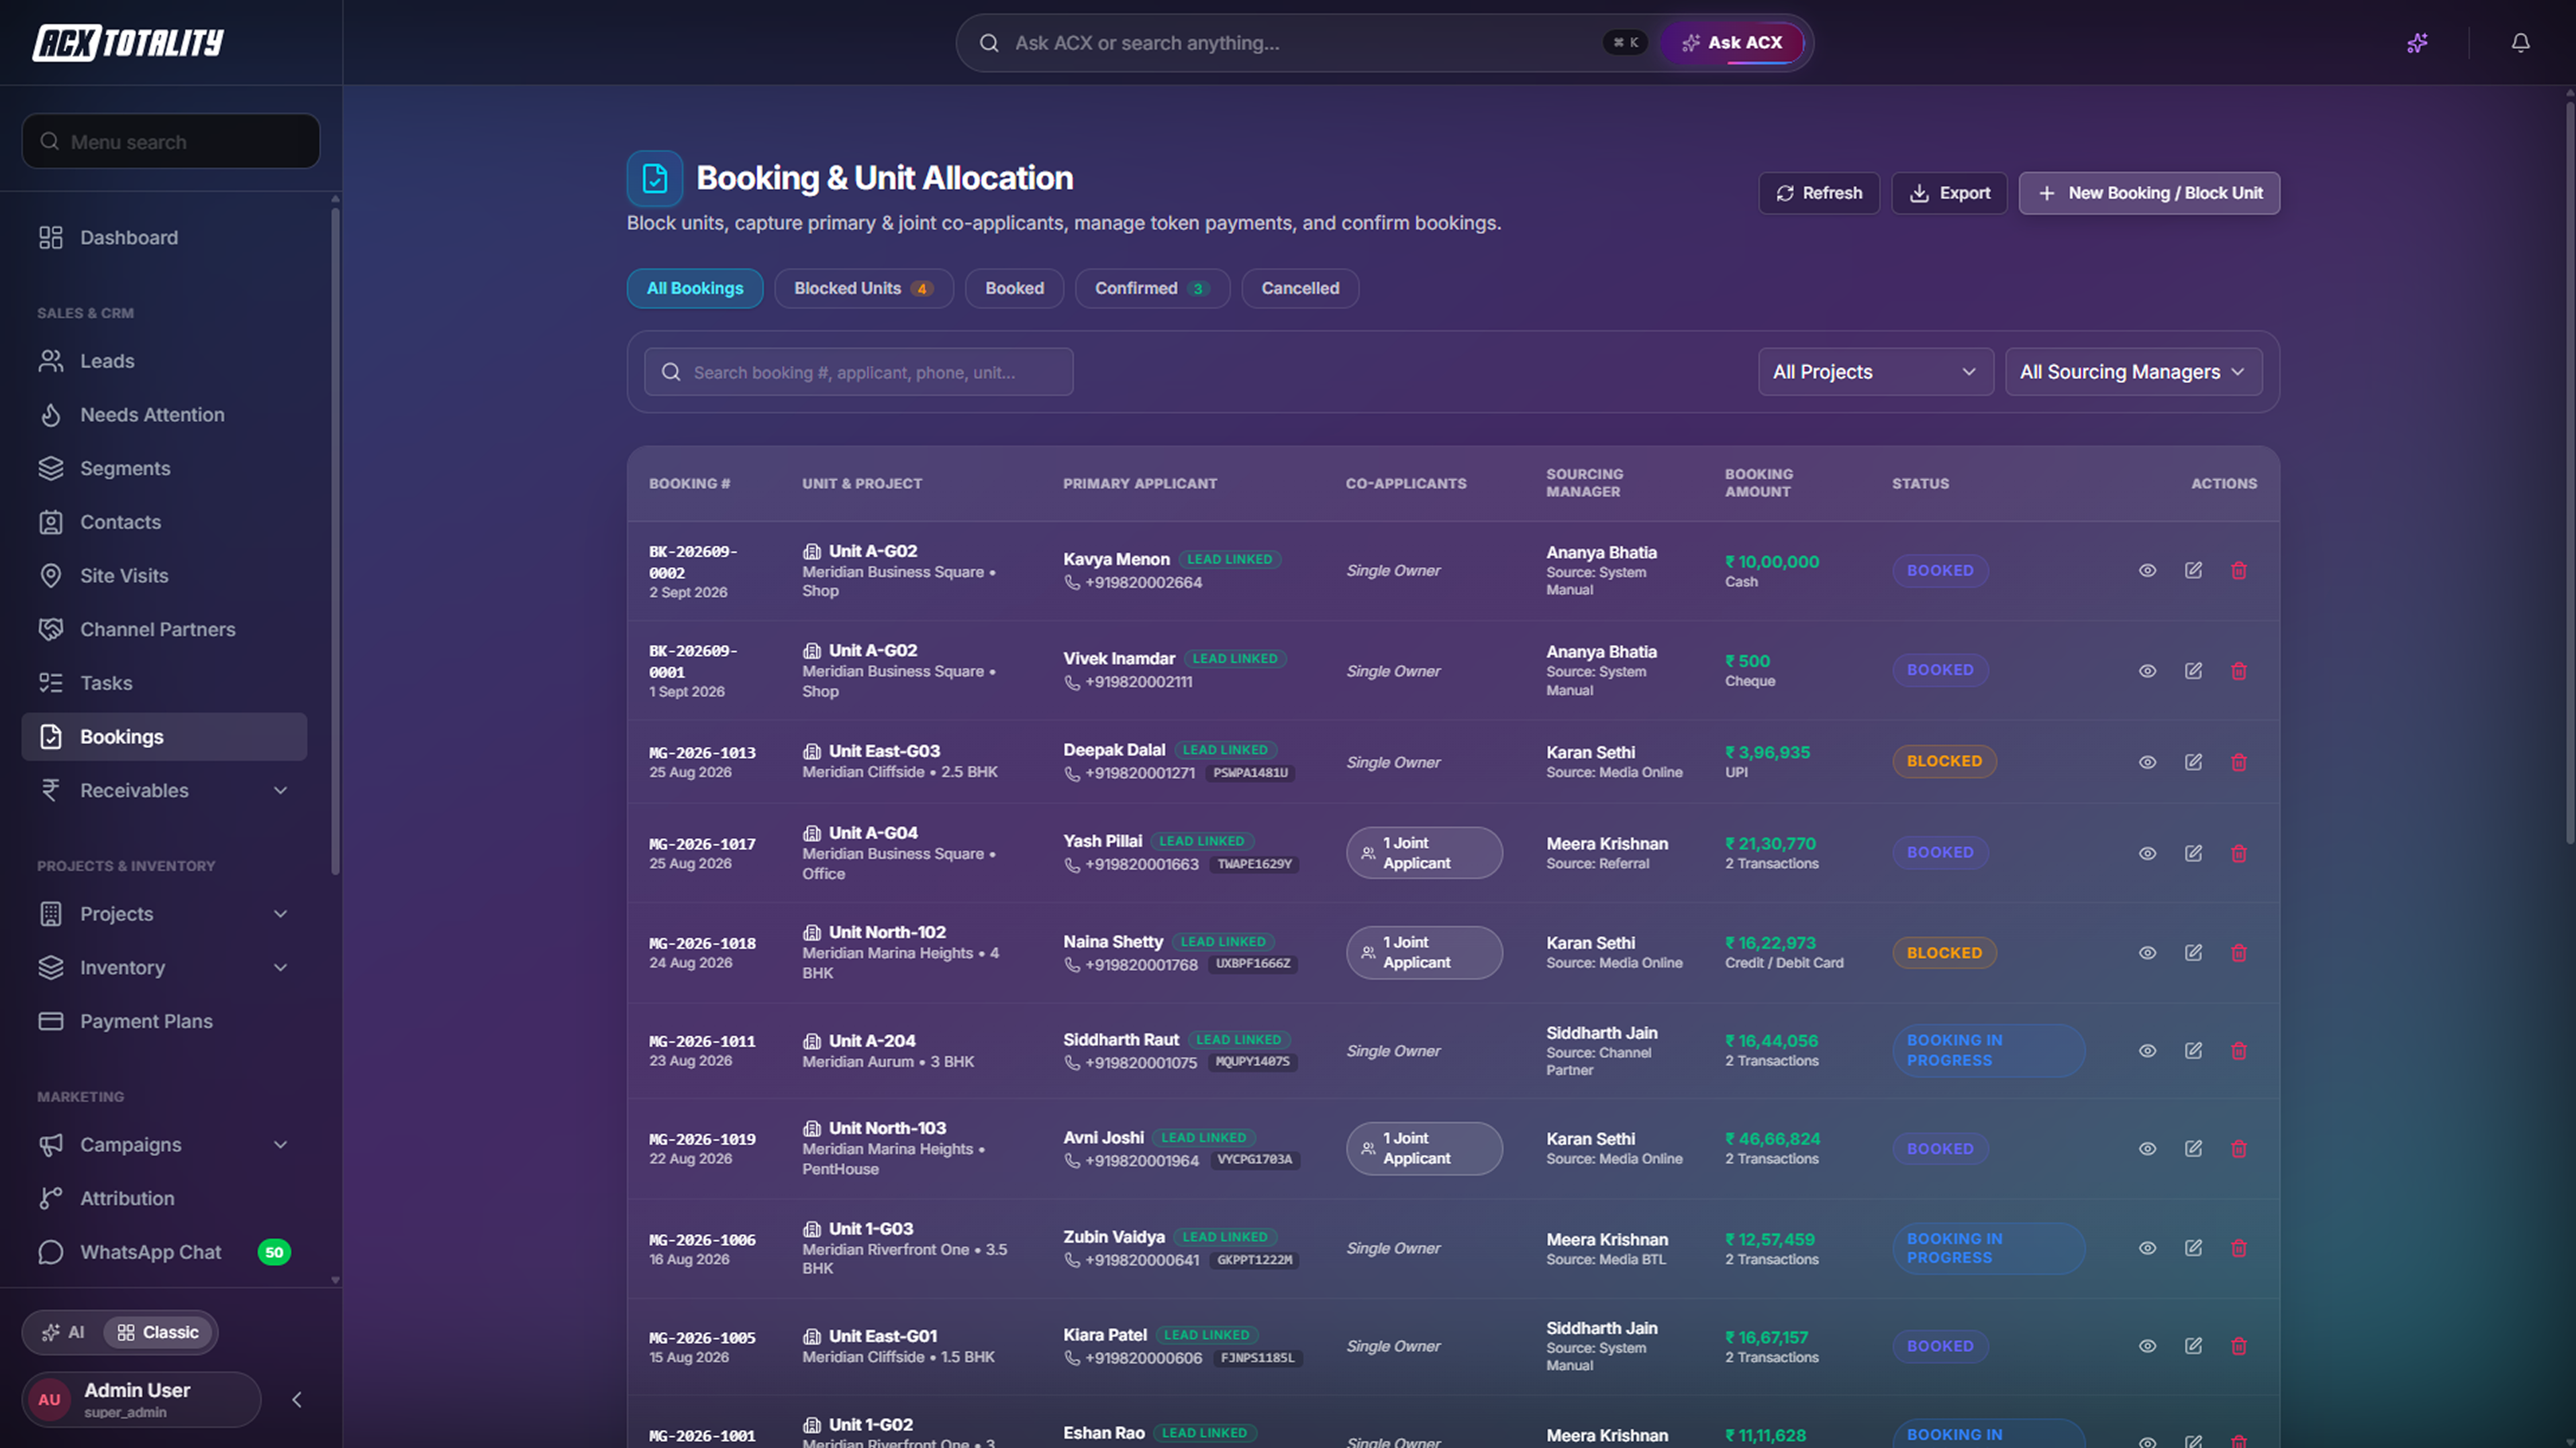Image resolution: width=2576 pixels, height=1448 pixels.
Task: Edit booking MG-2026-1006
Action: [2193, 1248]
